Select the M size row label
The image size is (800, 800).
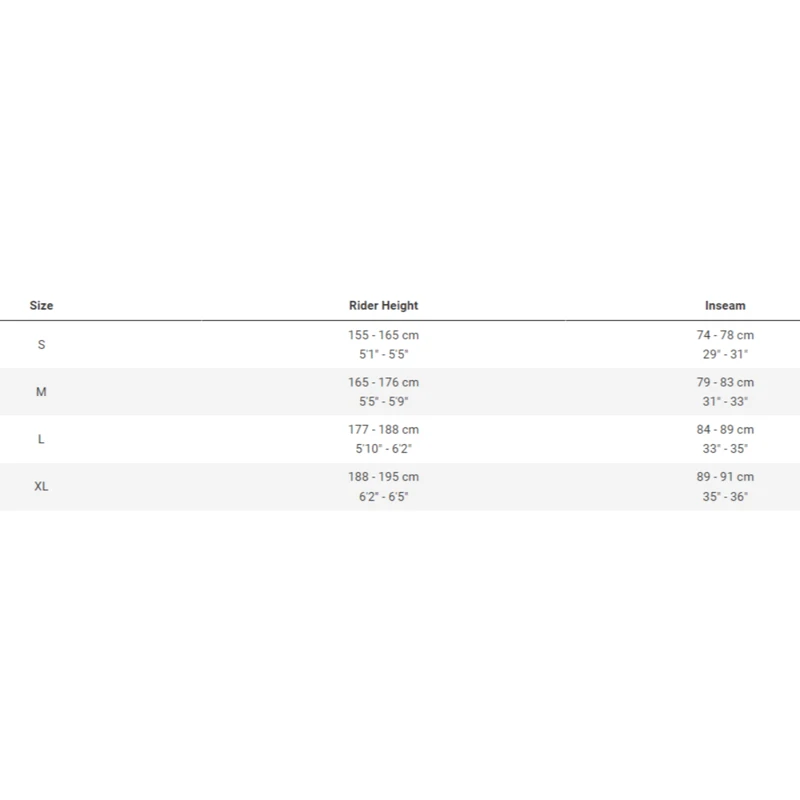[41, 392]
